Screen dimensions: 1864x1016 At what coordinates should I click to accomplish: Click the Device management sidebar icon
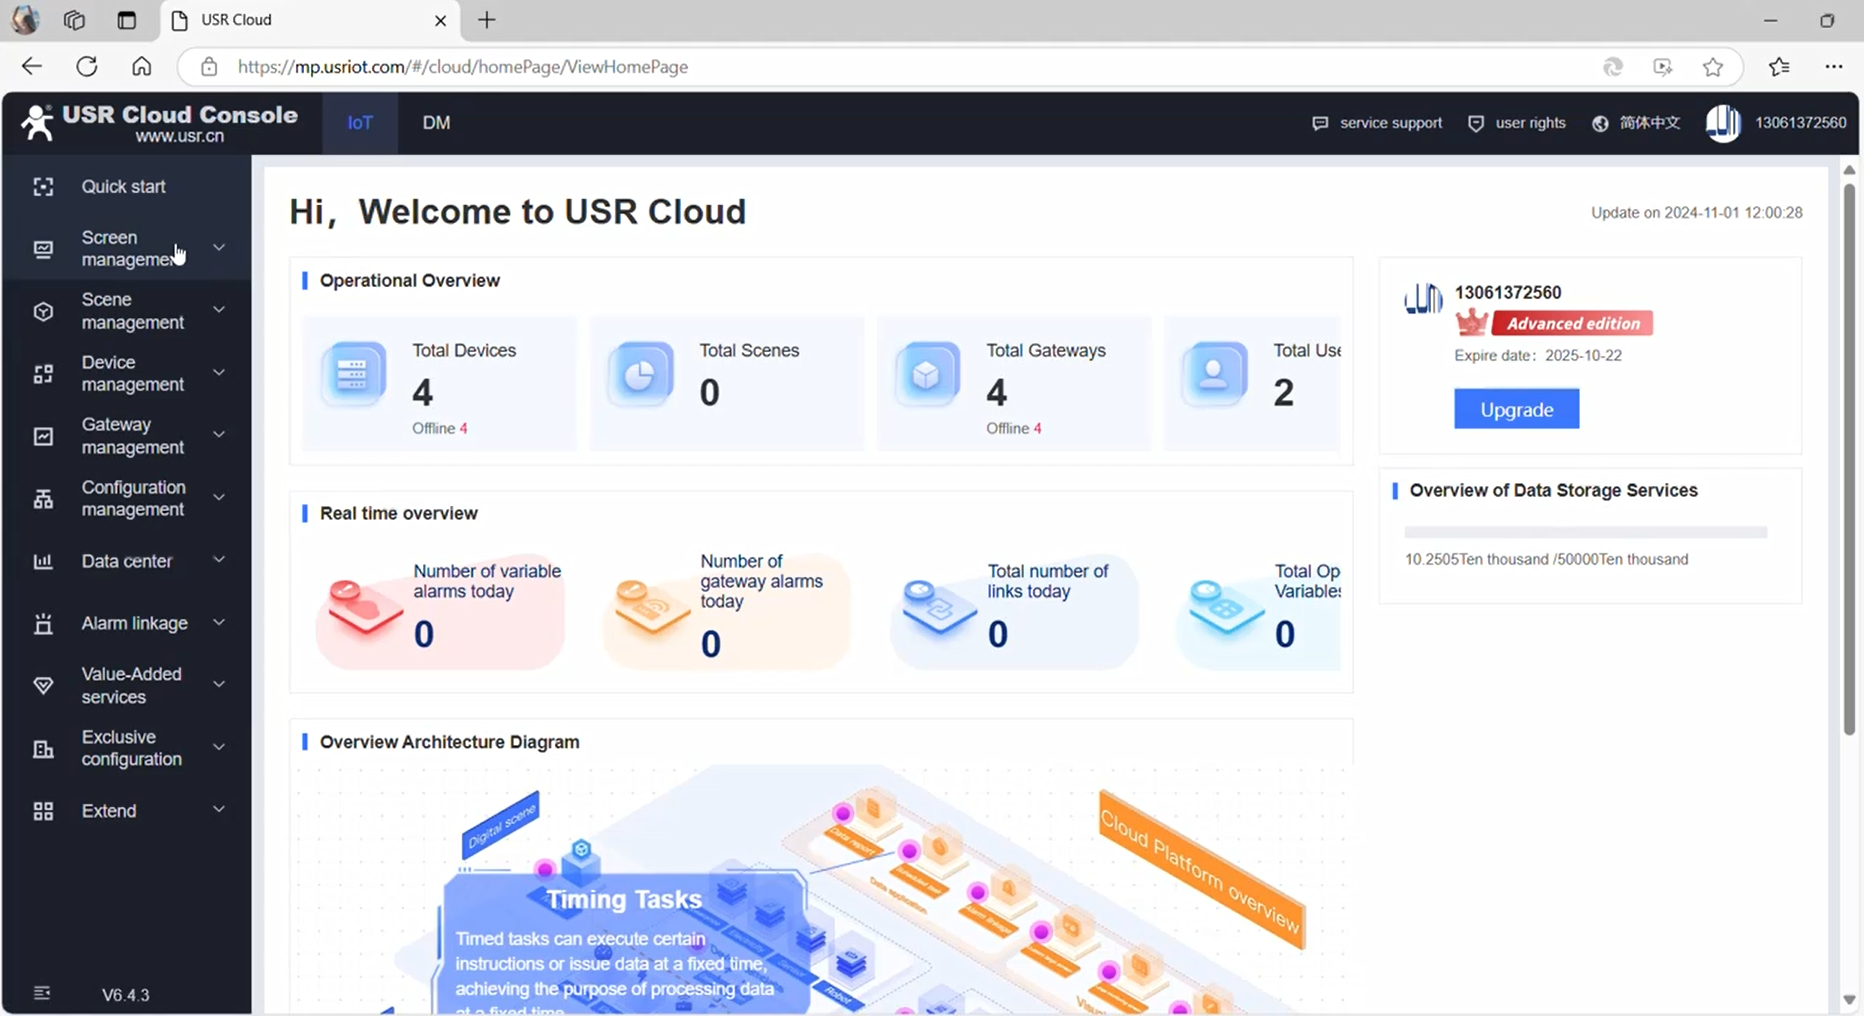[x=43, y=374]
